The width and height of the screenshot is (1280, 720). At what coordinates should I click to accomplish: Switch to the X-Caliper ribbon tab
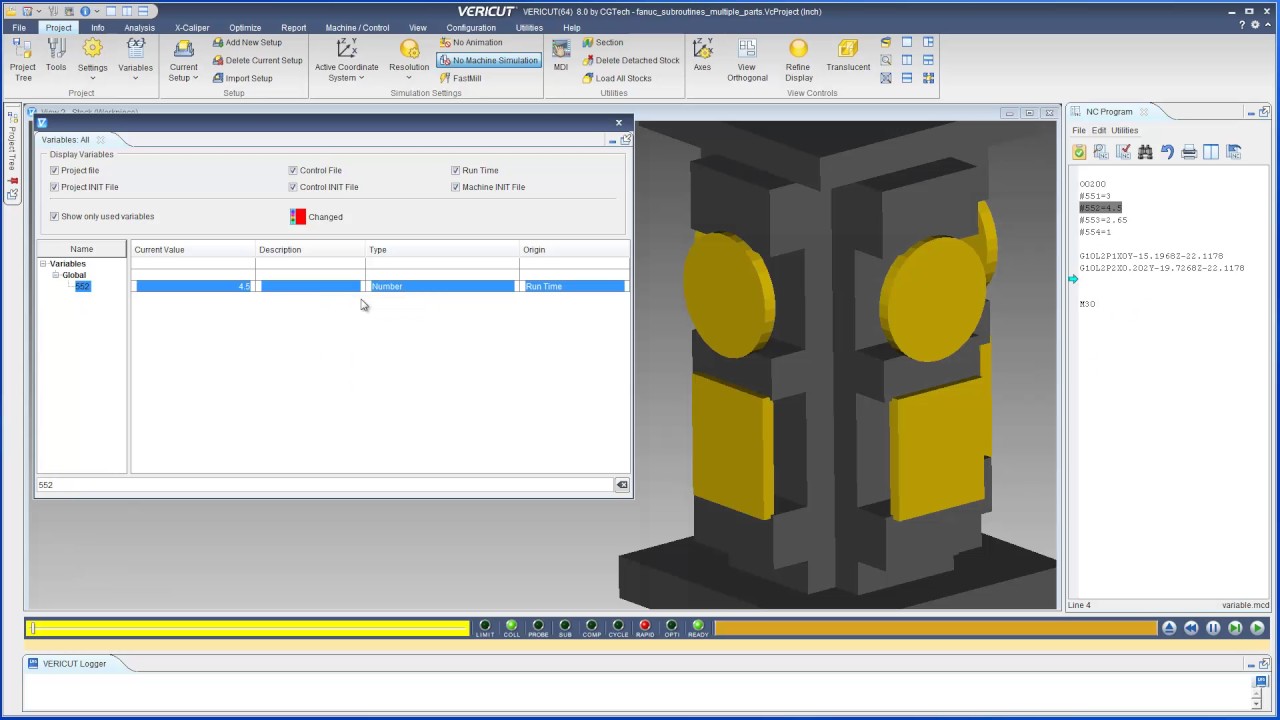point(192,28)
